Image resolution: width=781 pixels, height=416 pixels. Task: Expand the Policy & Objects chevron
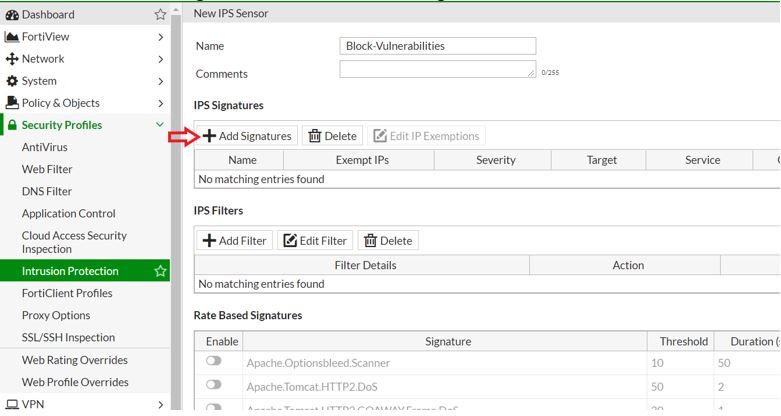(160, 103)
